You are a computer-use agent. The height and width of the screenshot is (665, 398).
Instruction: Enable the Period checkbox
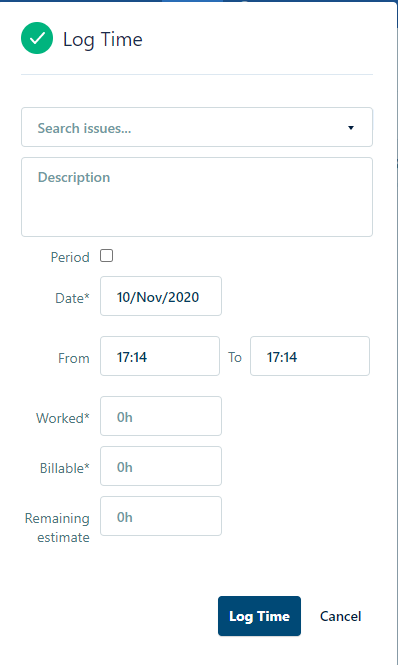tap(107, 256)
